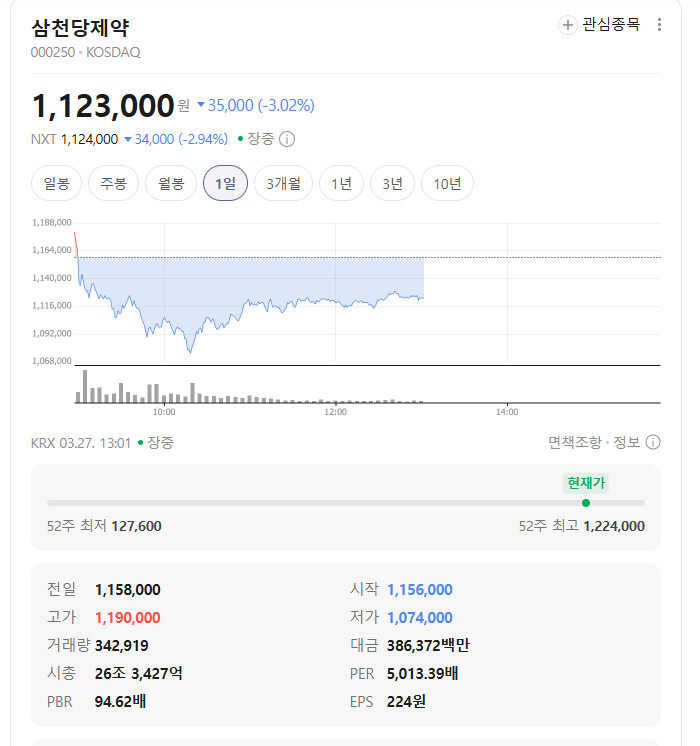The image size is (700, 746).
Task: Click the 10:00 time axis label
Action: click(164, 412)
